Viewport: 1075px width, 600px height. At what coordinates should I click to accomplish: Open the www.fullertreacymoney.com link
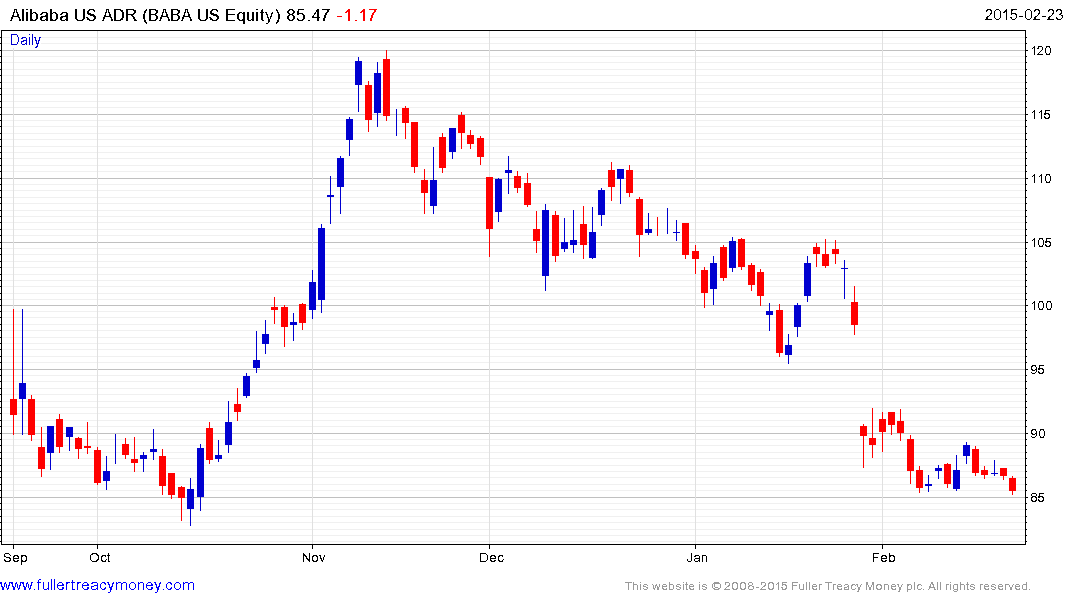click(x=97, y=585)
